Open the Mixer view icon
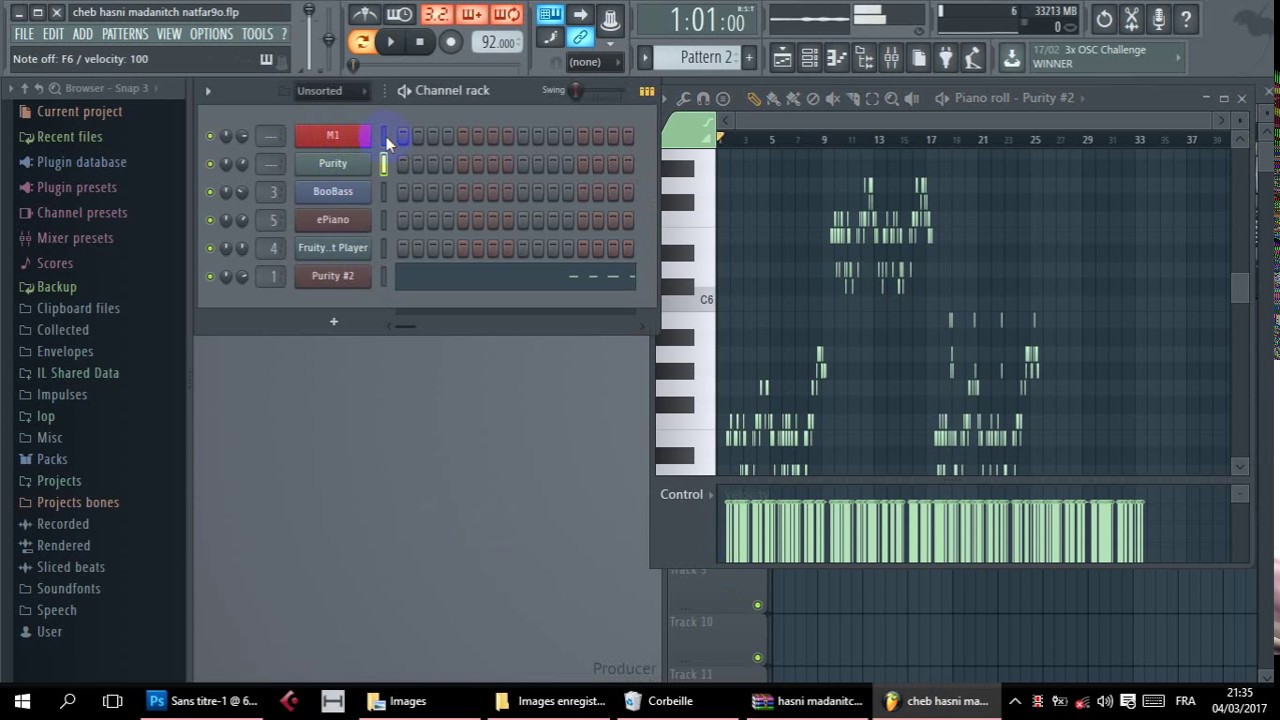 891,58
